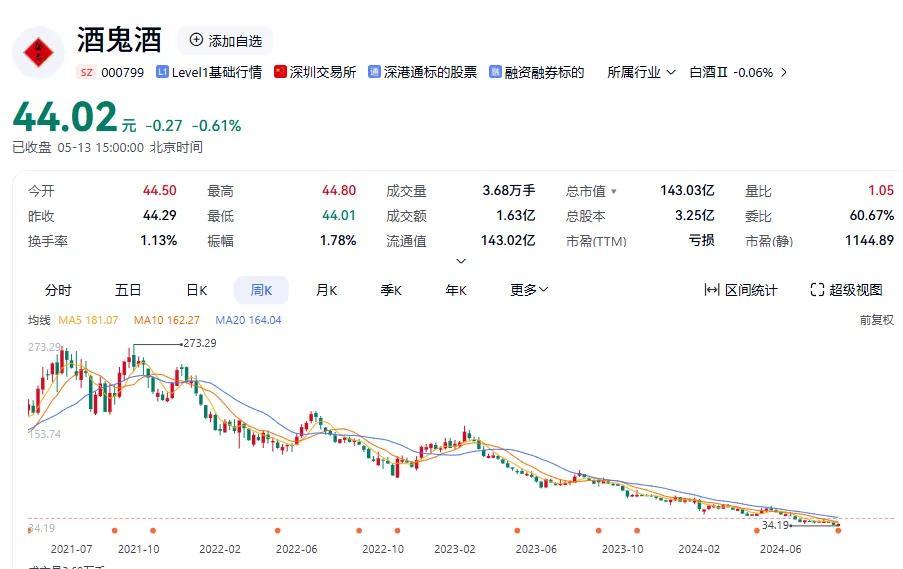Click event marker dot above 2021-10
Image resolution: width=903 pixels, height=569 pixels.
pos(153,530)
